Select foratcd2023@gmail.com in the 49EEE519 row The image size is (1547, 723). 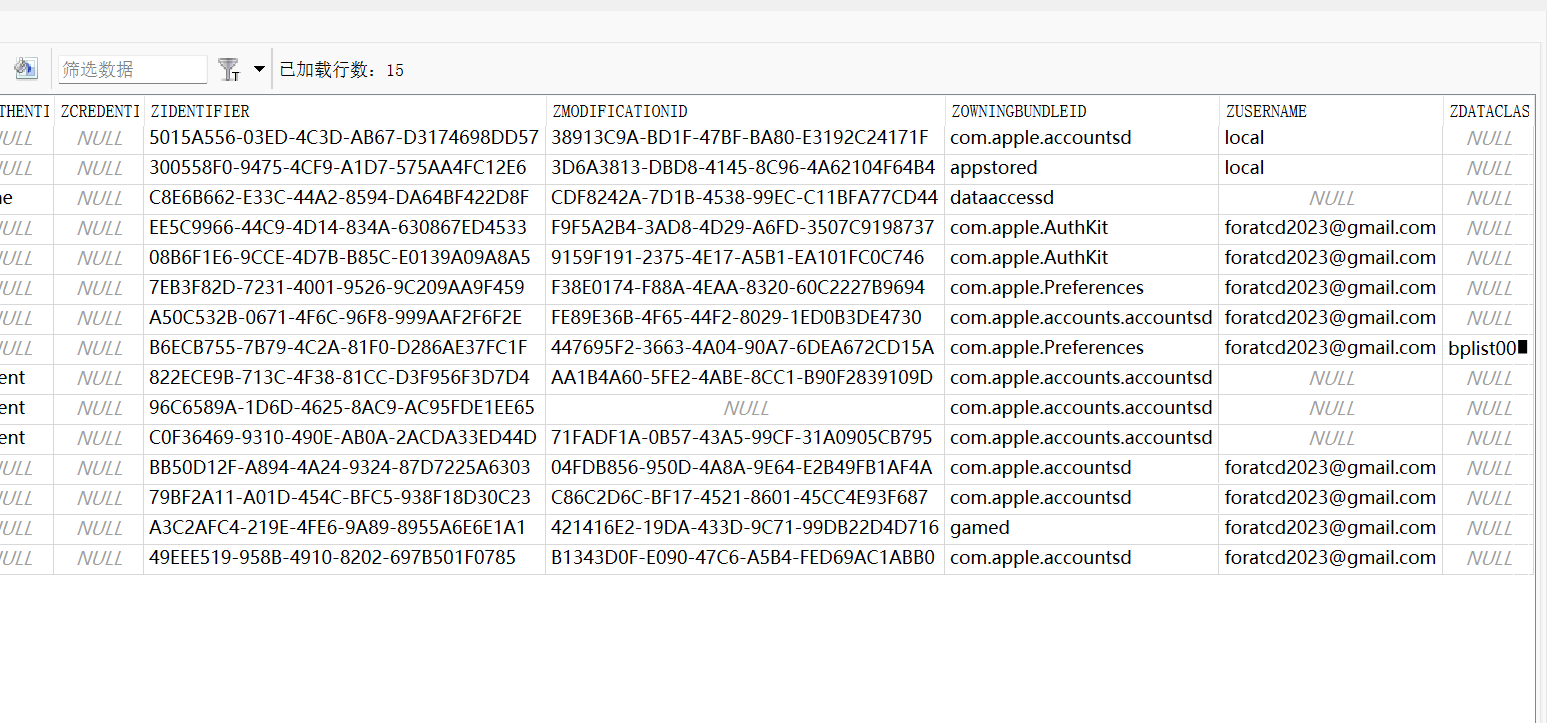(1330, 558)
